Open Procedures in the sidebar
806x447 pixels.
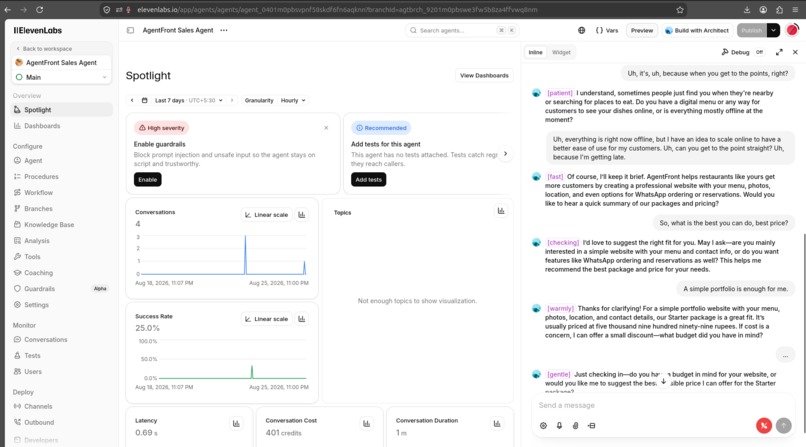pyautogui.click(x=62, y=176)
